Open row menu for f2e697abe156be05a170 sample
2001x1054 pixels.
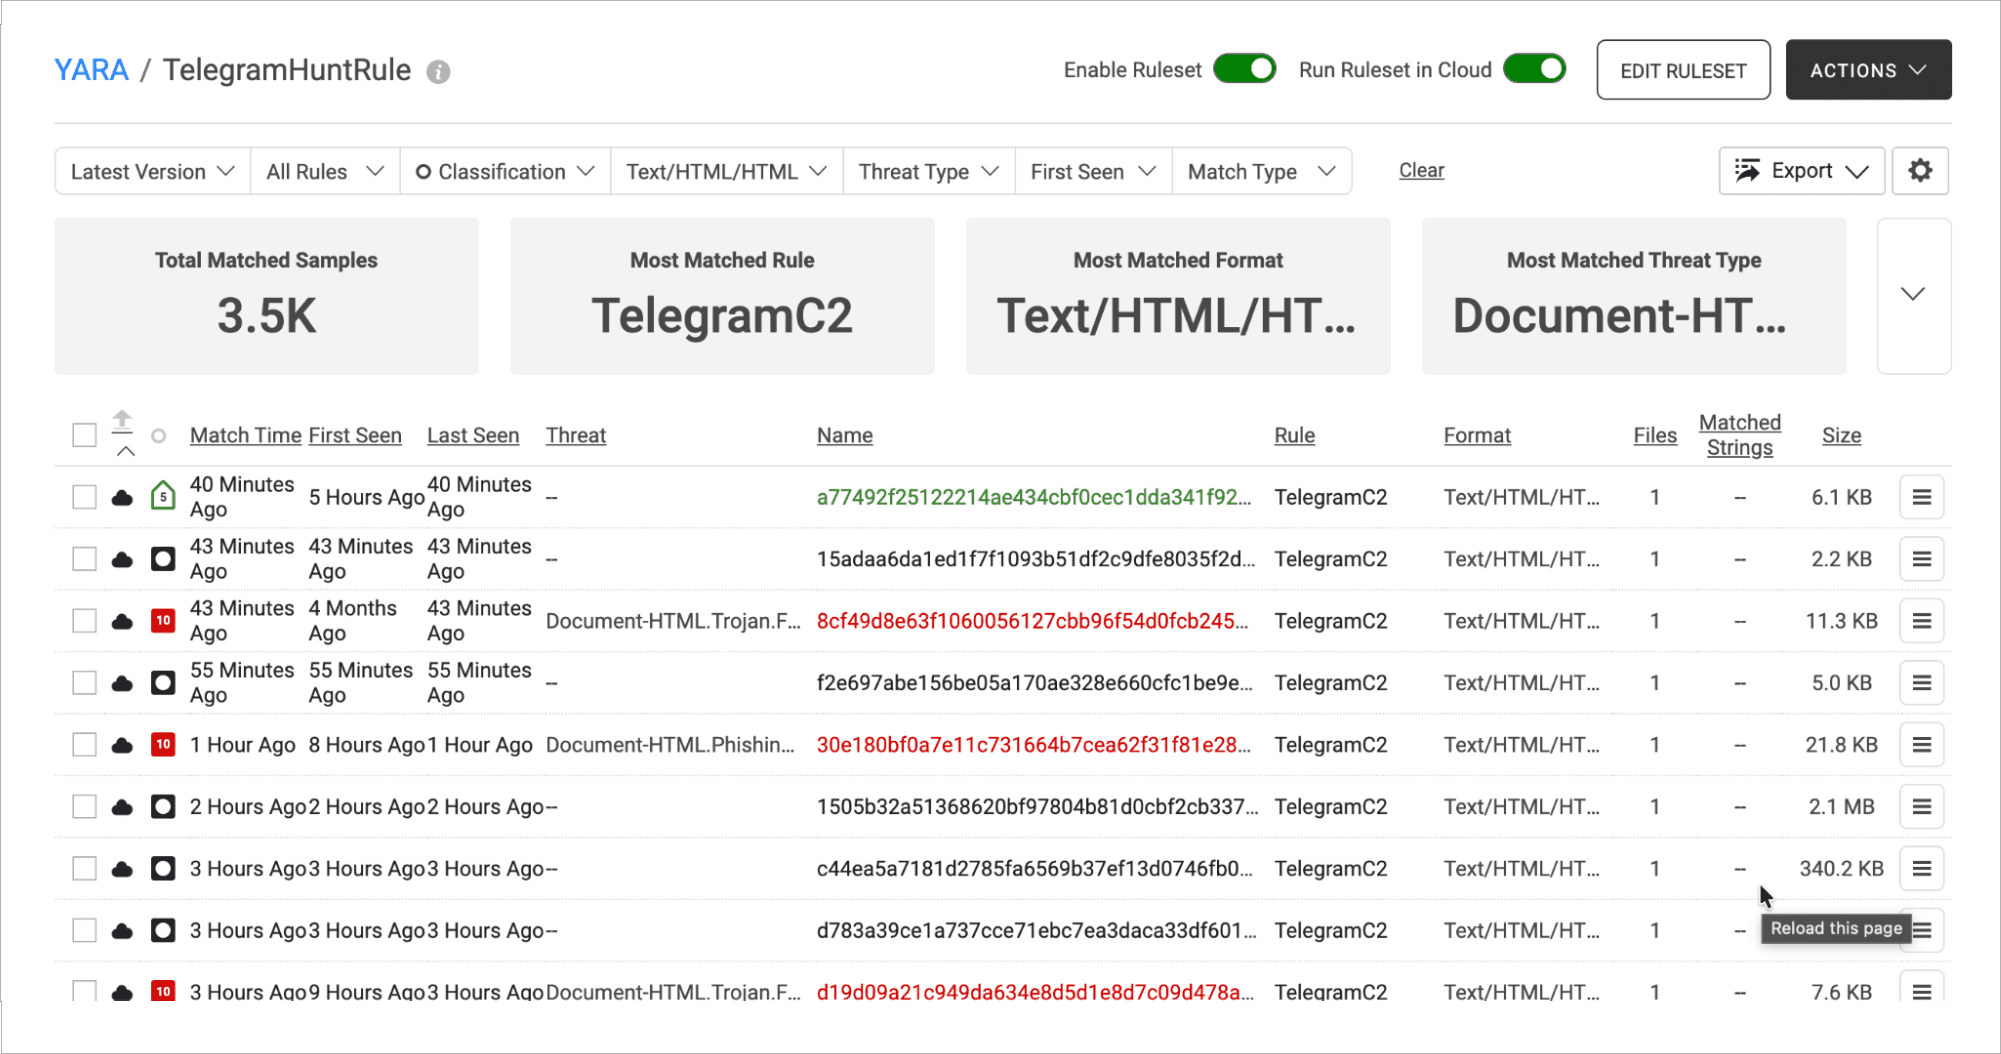[x=1921, y=683]
